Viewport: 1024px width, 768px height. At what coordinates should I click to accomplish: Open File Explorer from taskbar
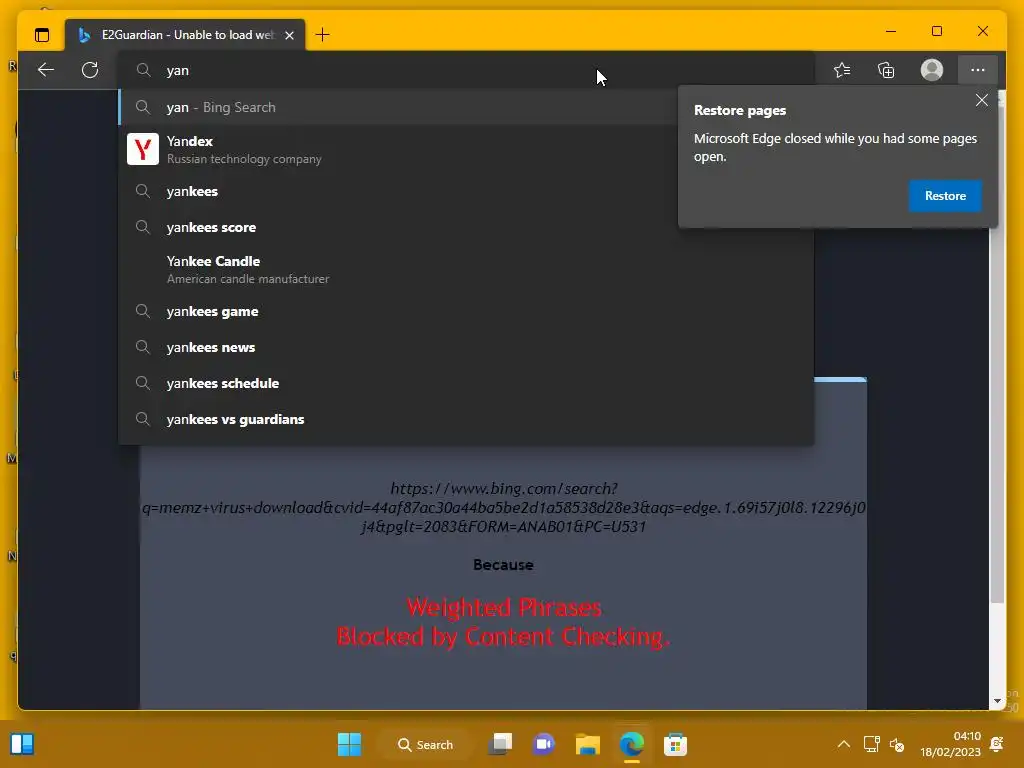pyautogui.click(x=588, y=744)
